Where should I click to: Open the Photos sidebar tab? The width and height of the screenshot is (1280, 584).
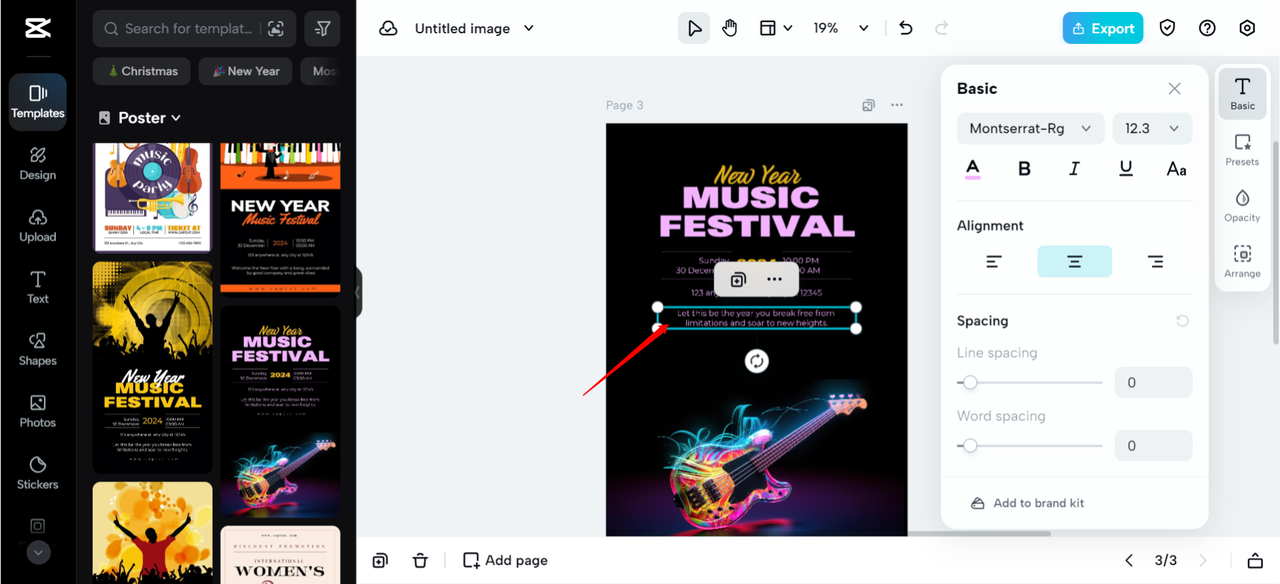point(38,412)
